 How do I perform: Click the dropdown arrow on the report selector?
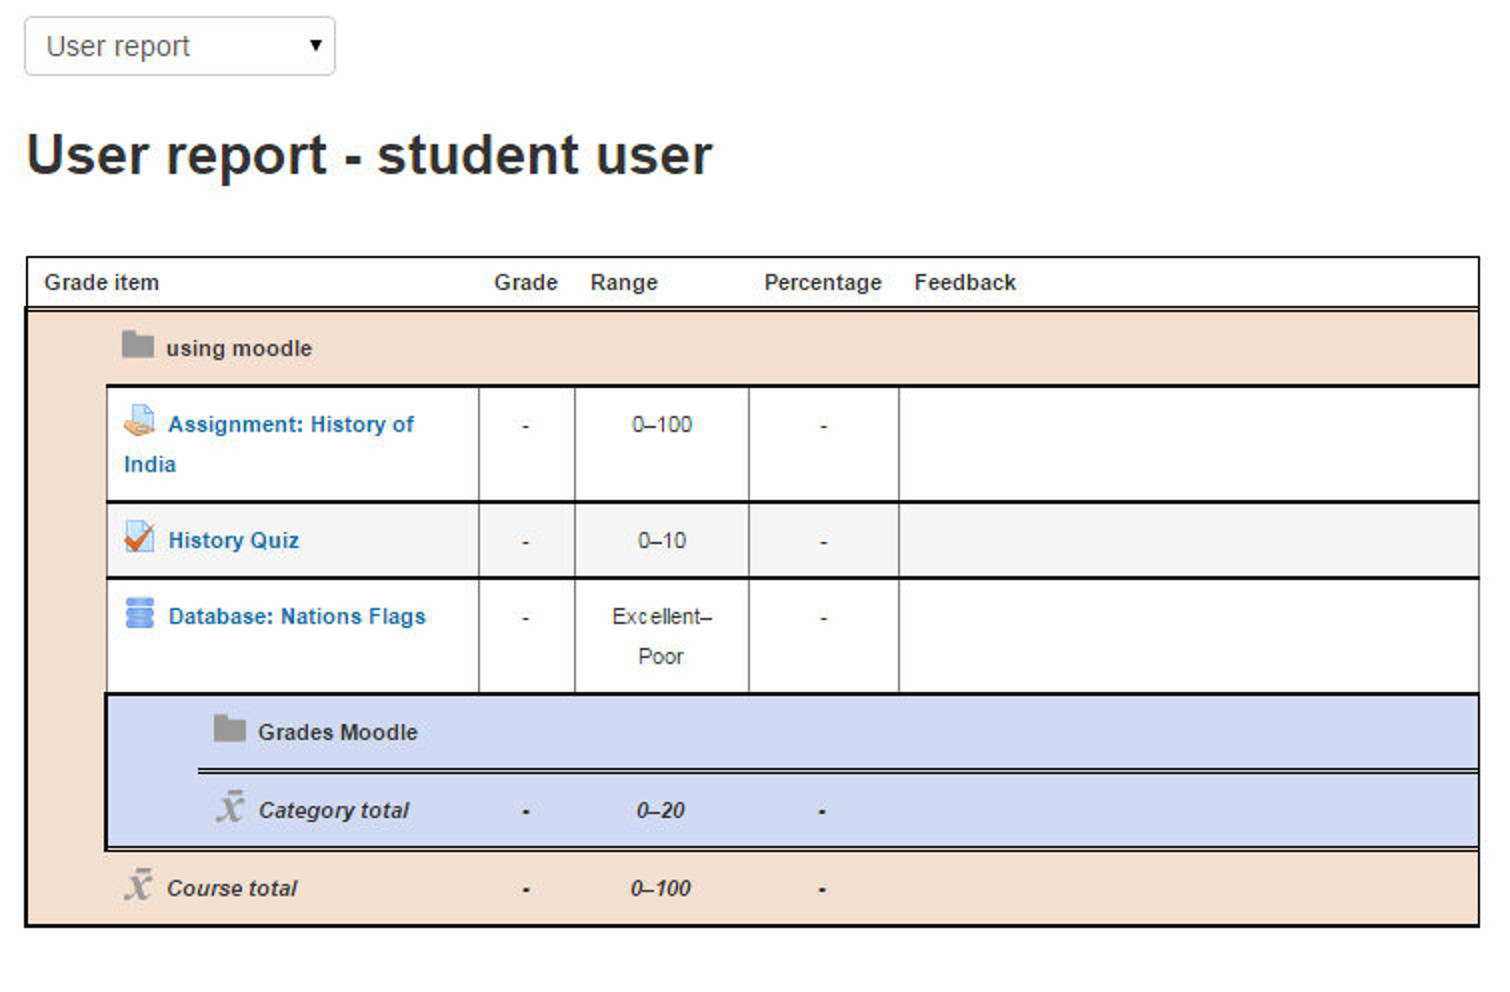point(316,46)
